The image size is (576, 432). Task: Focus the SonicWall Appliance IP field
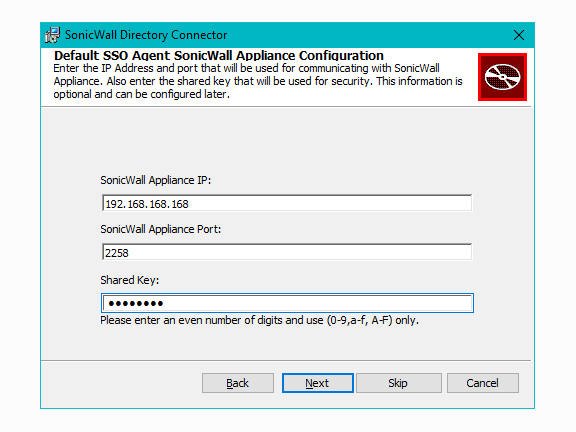[287, 203]
